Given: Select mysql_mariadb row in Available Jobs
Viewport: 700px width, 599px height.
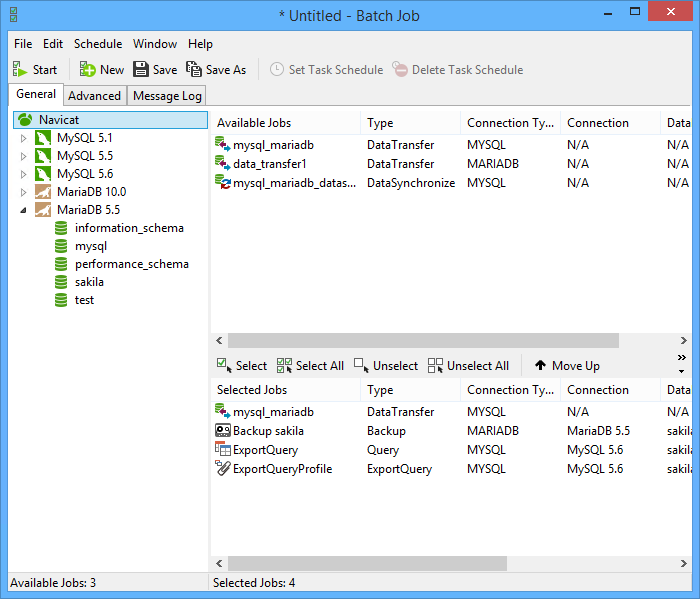Looking at the screenshot, I should click(451, 145).
